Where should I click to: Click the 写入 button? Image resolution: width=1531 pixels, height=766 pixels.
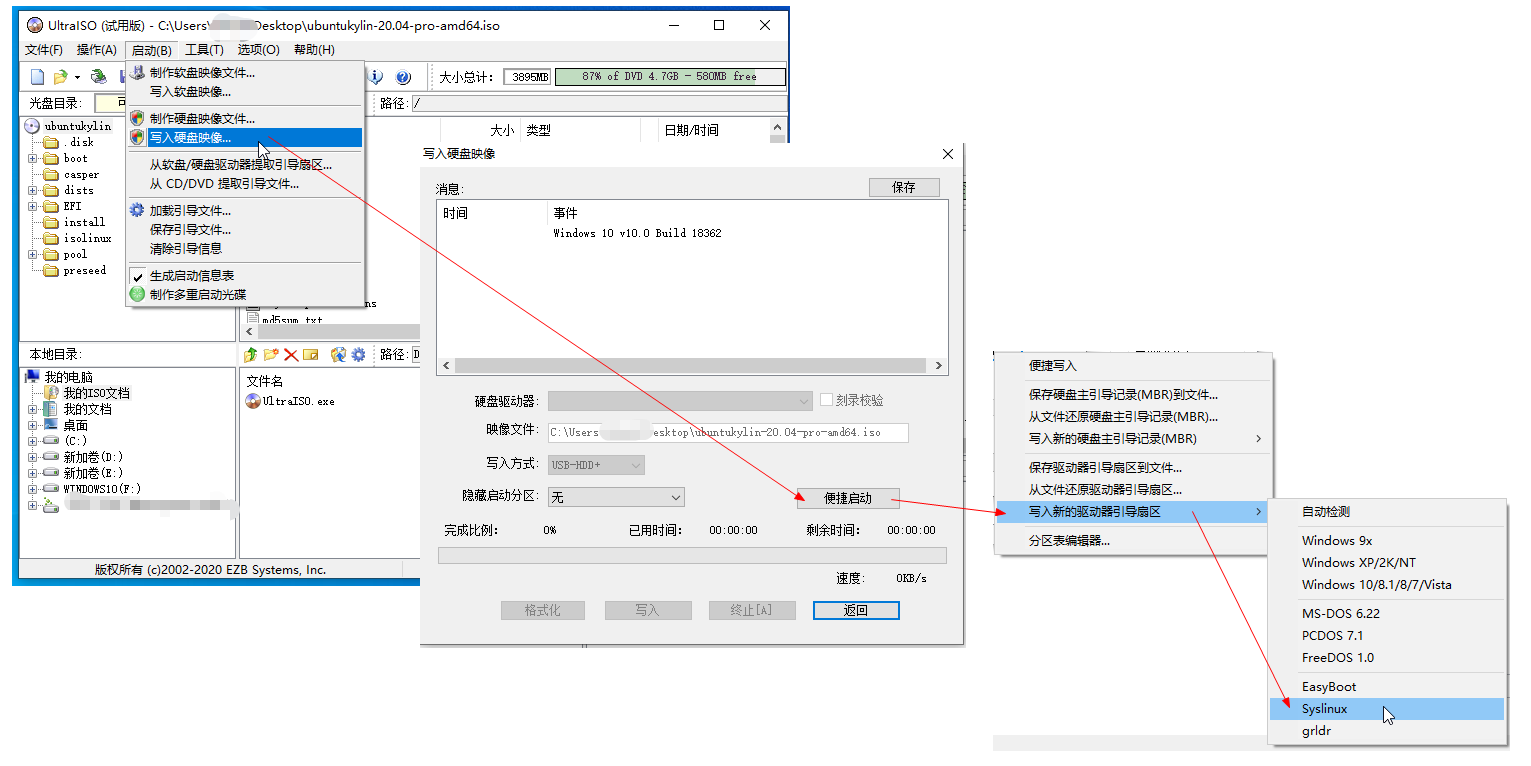pos(647,610)
